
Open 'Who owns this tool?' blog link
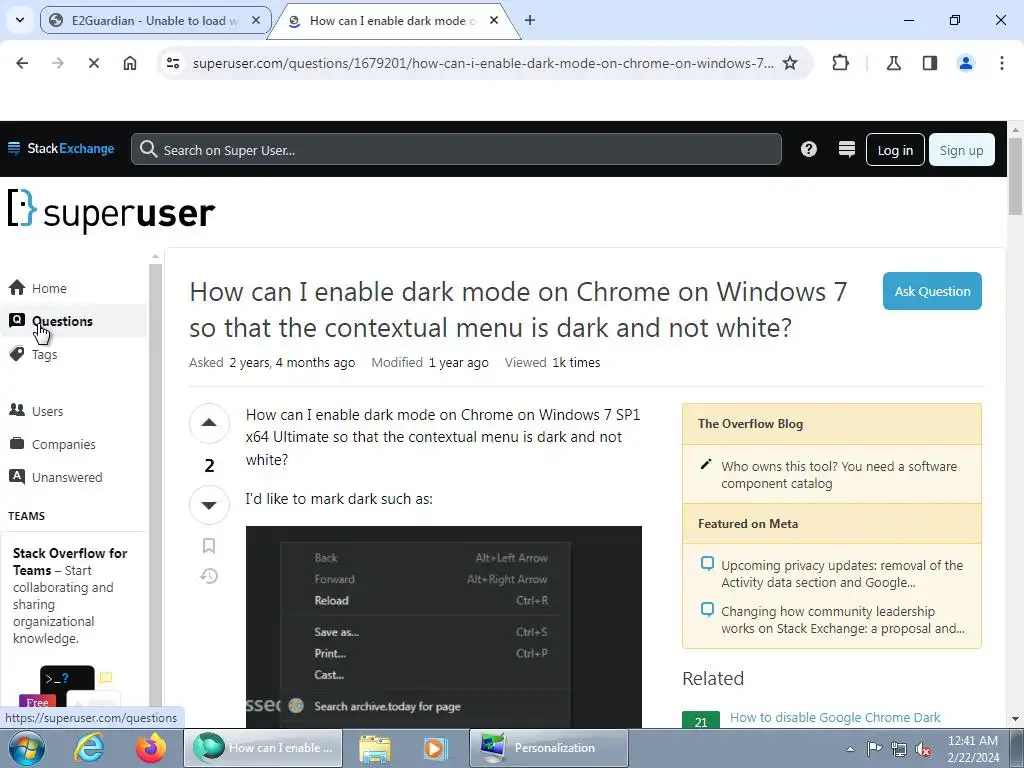tap(839, 475)
